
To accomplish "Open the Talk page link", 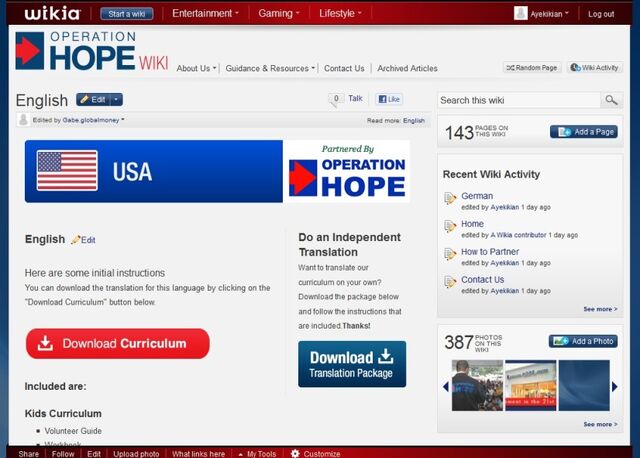I will click(355, 98).
